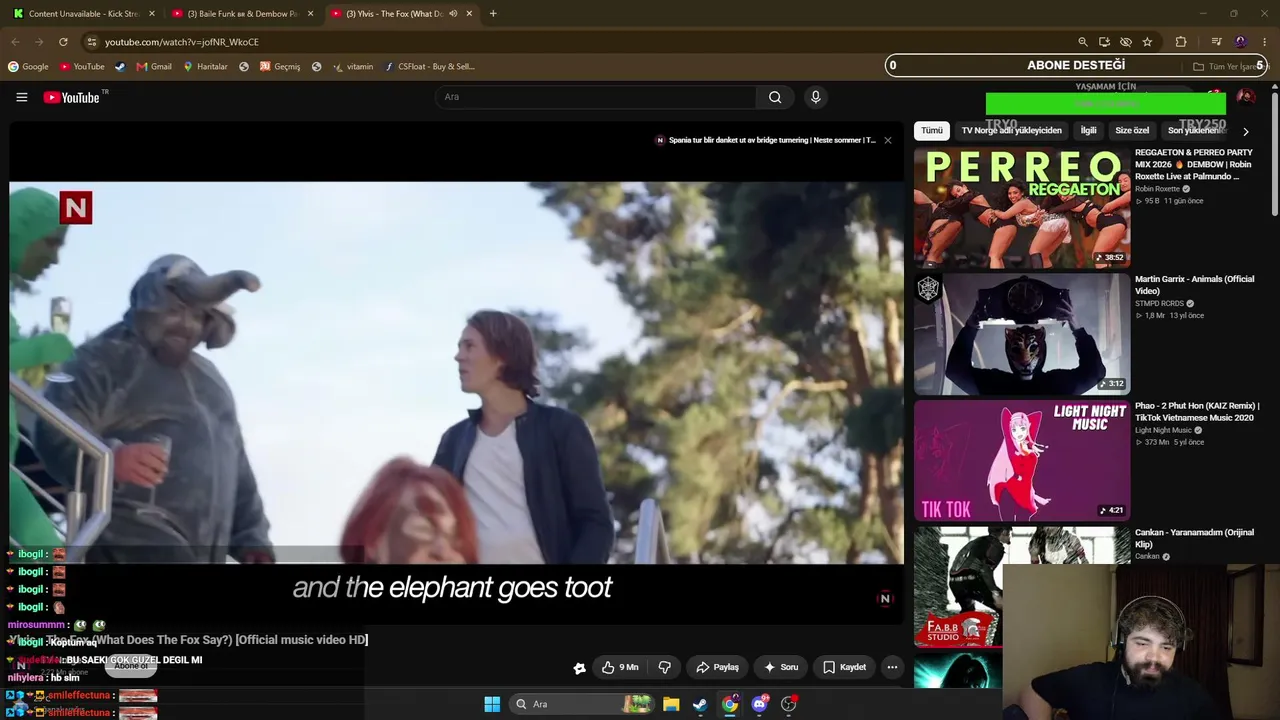Open the PERREO Reggaeton video thumbnail
1280x720 pixels.
pos(1022,208)
